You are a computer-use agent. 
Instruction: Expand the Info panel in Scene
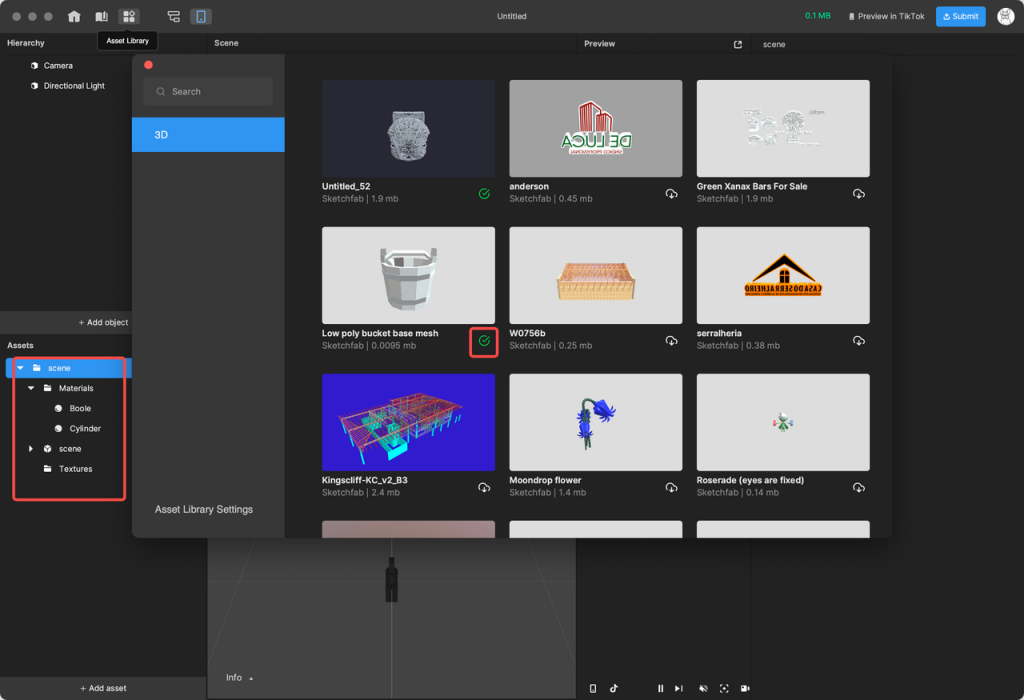[x=239, y=678]
